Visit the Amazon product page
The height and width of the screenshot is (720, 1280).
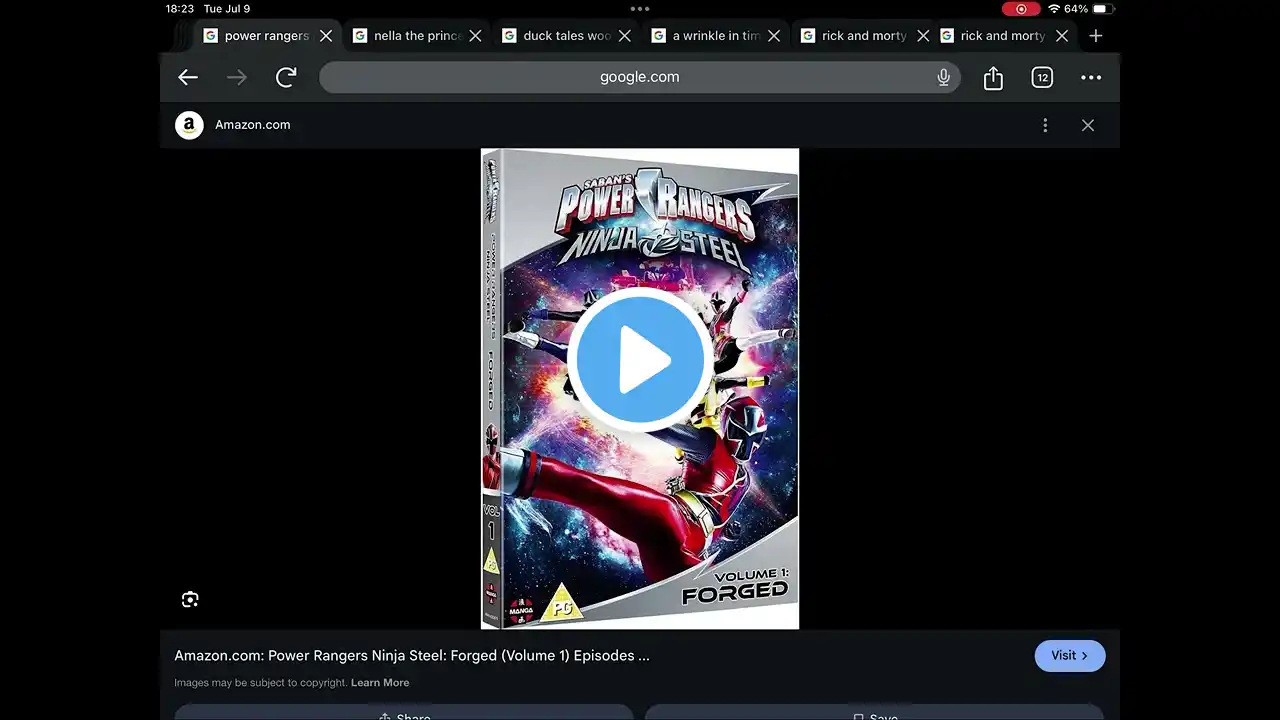point(1070,656)
